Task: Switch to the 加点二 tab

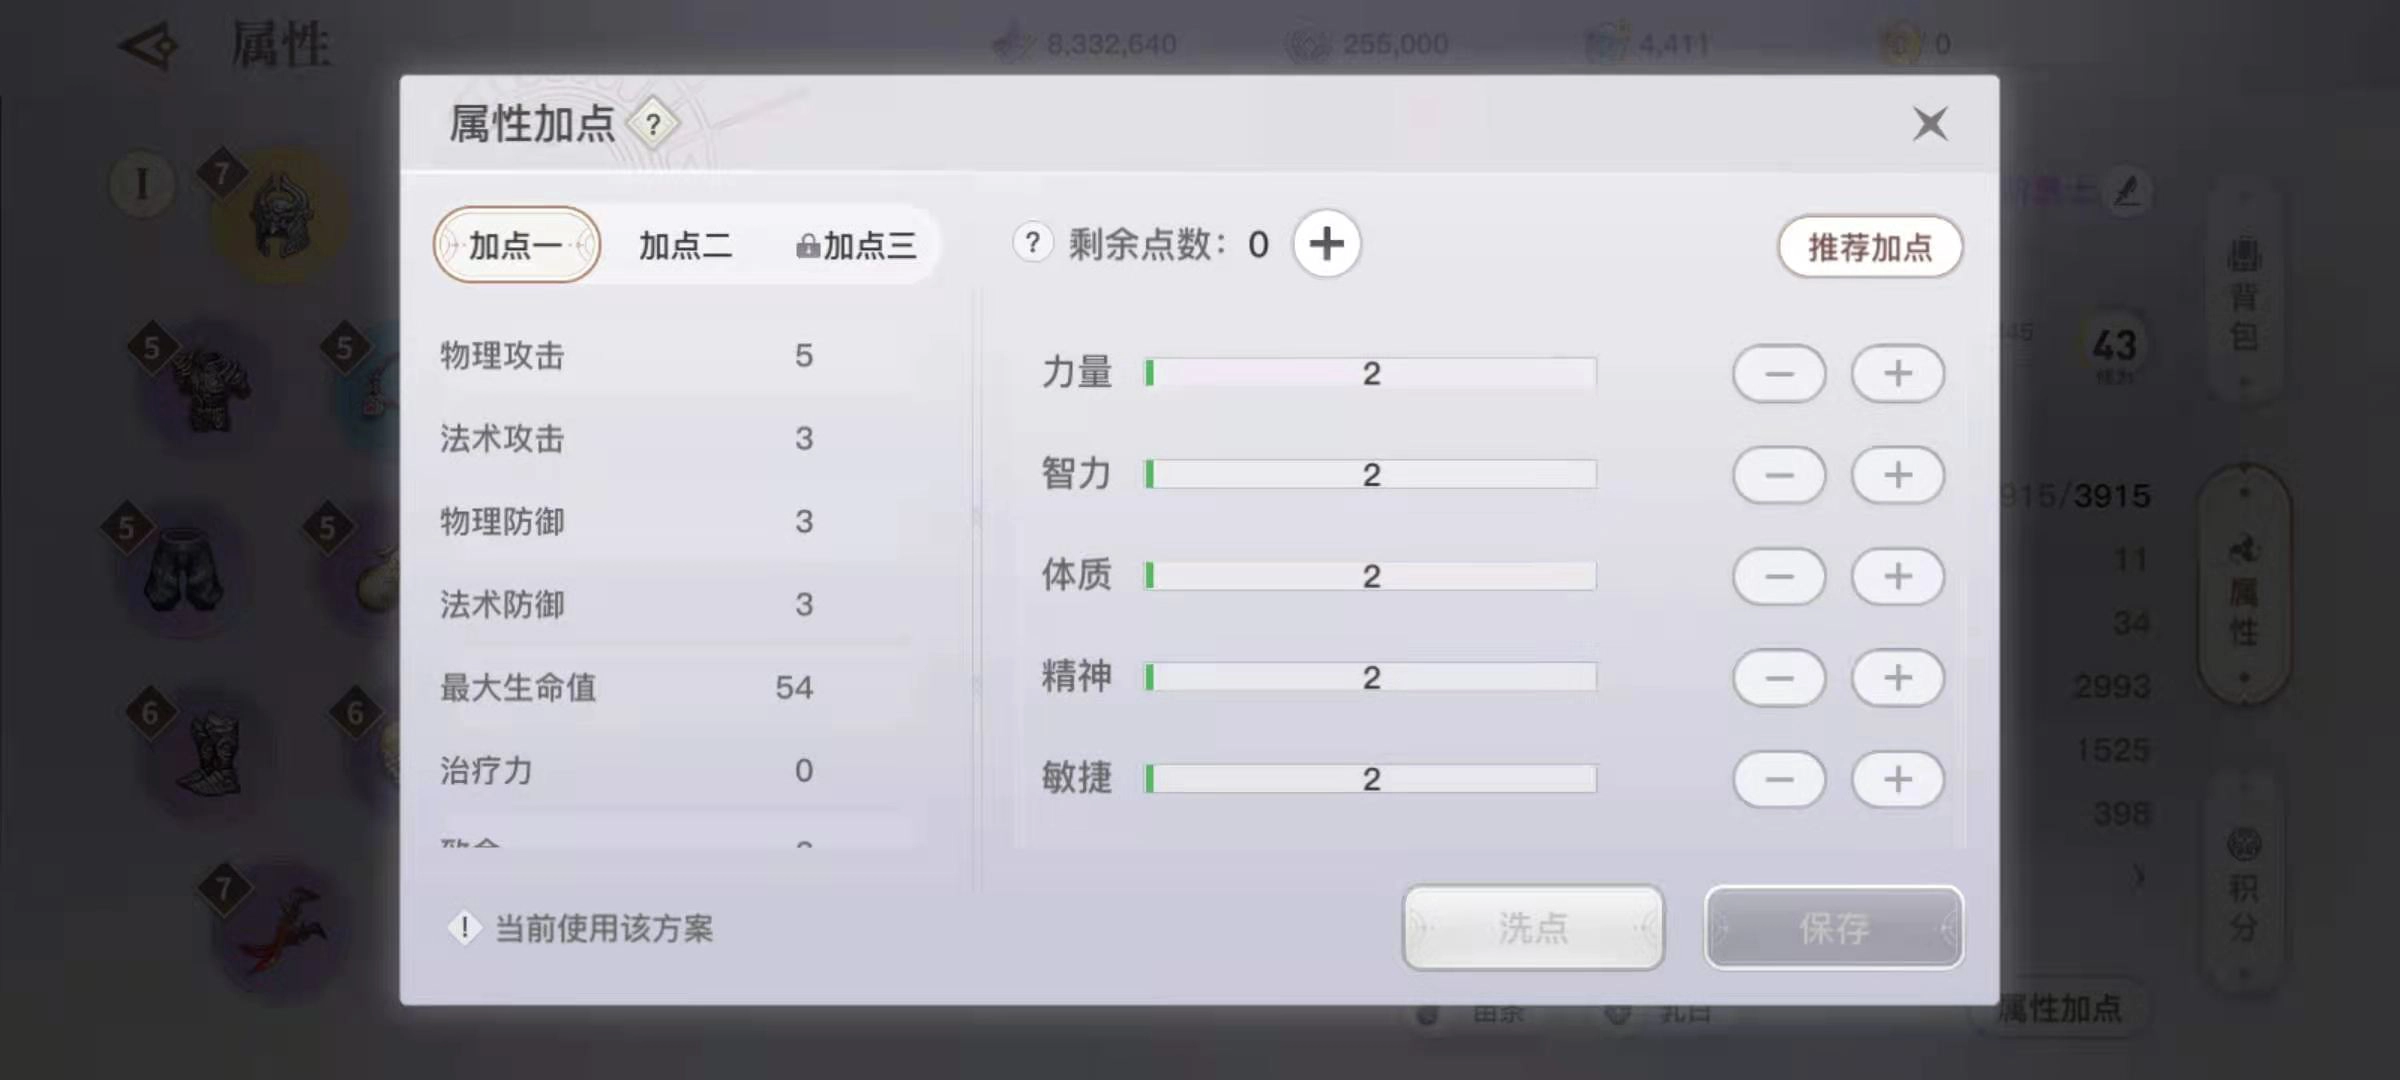Action: click(x=685, y=245)
